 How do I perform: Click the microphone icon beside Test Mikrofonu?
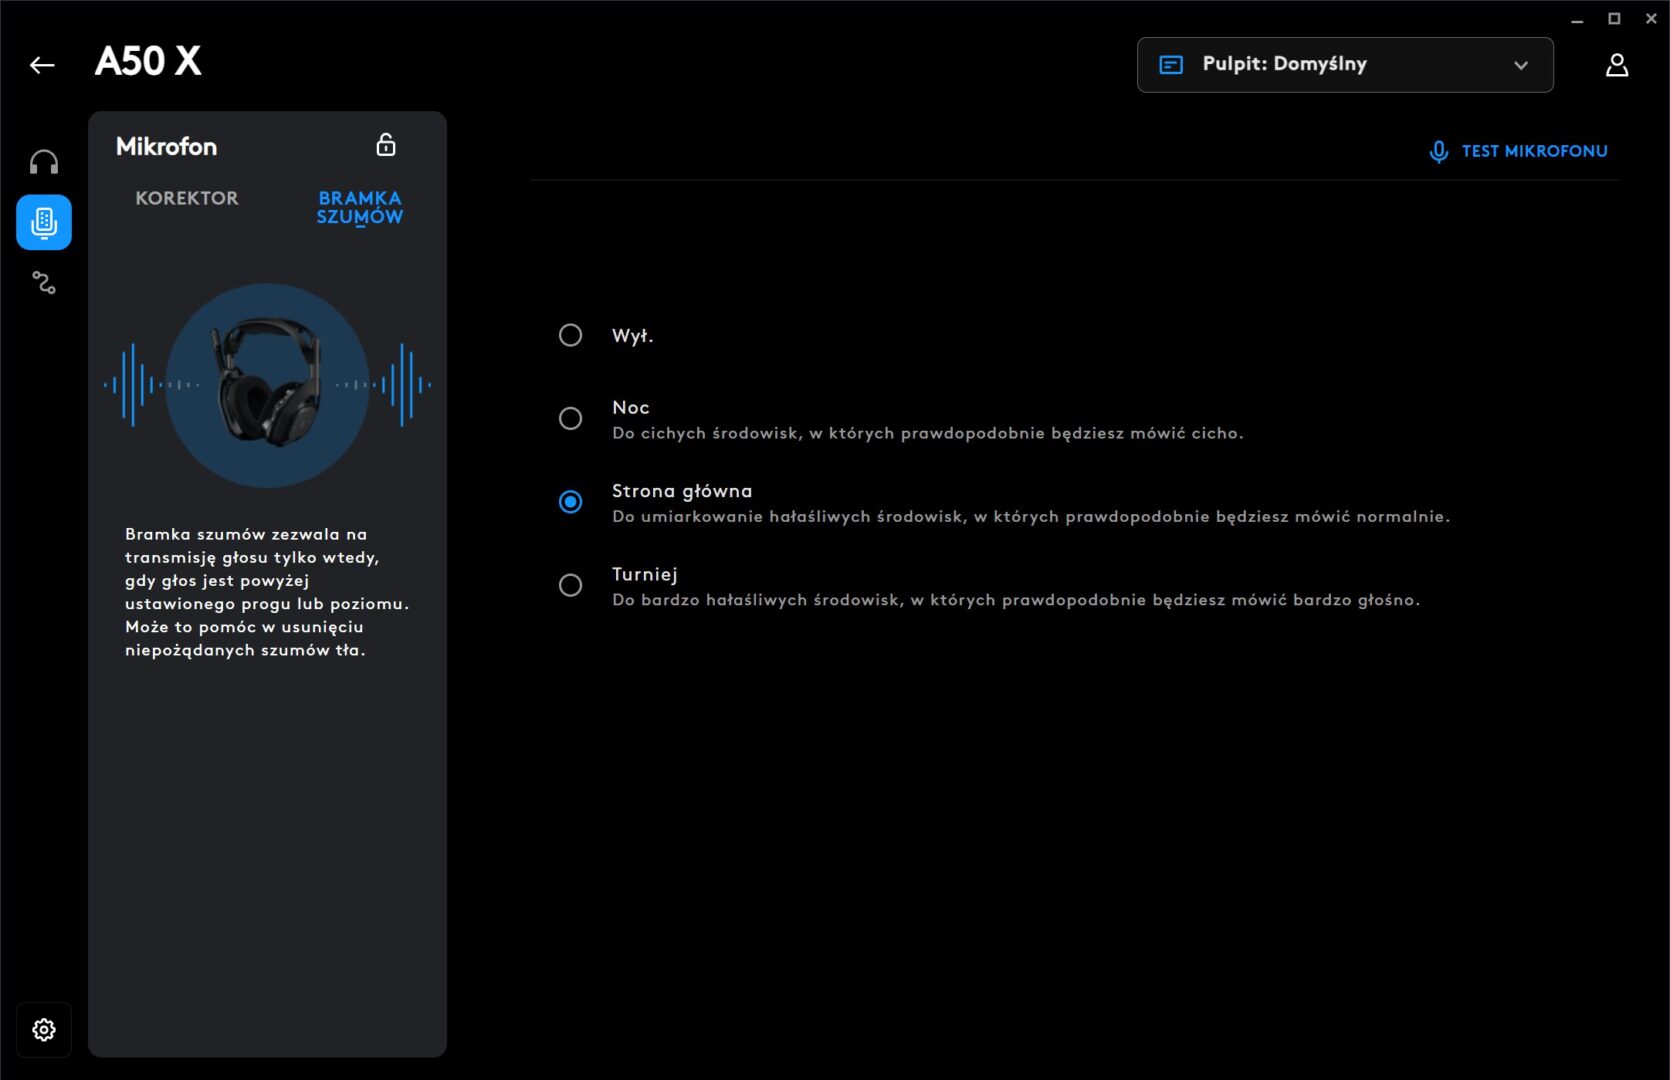point(1438,151)
